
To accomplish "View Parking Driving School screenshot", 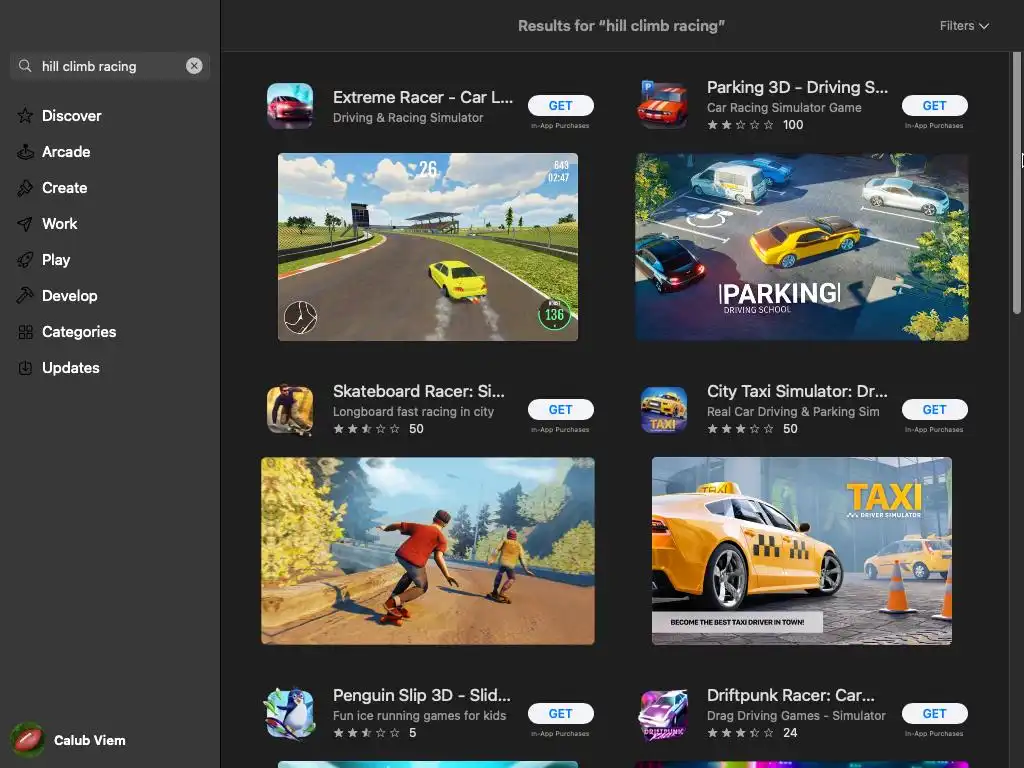I will point(802,247).
